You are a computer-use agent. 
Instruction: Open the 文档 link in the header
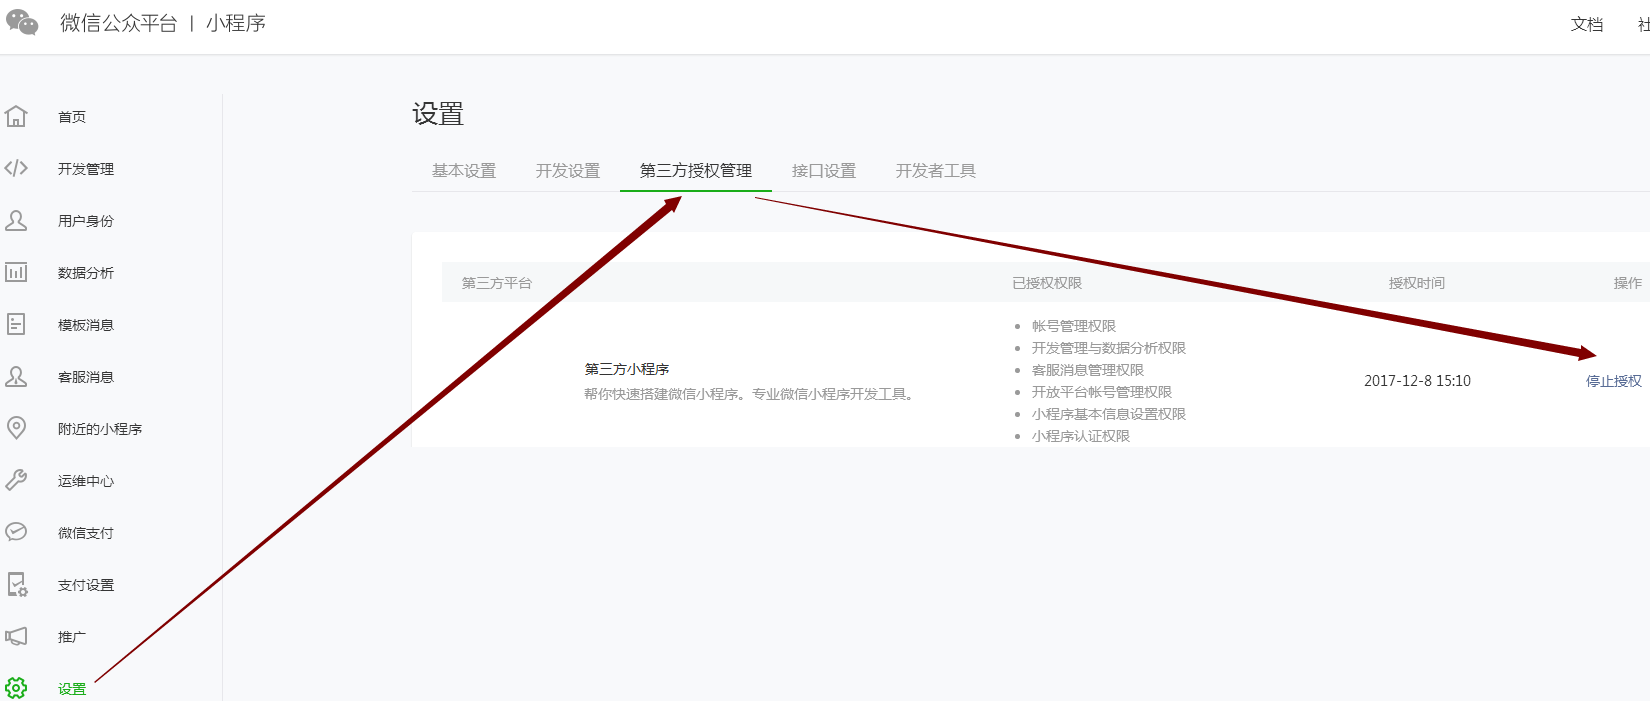coord(1587,24)
